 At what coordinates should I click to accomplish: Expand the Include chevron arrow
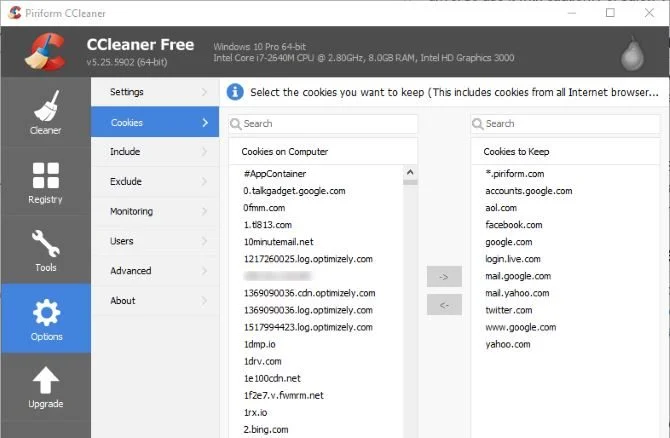[x=204, y=152]
